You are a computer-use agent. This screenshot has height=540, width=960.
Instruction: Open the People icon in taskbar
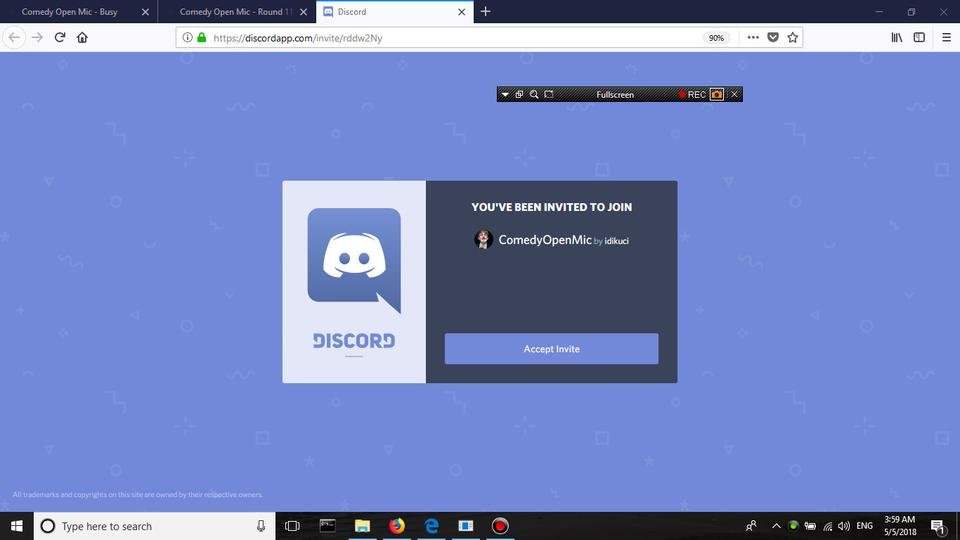pyautogui.click(x=751, y=526)
